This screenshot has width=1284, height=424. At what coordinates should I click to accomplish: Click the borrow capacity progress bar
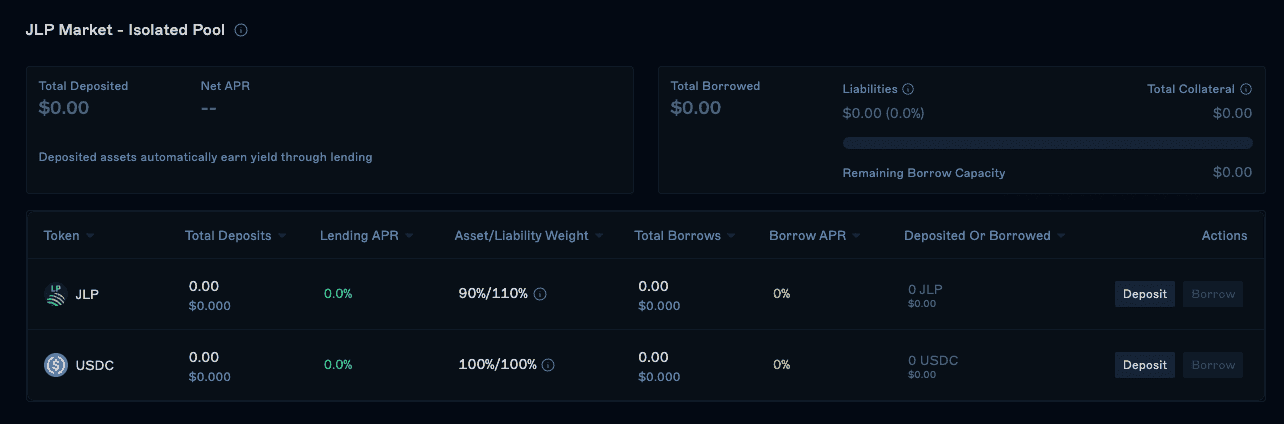[x=1047, y=143]
